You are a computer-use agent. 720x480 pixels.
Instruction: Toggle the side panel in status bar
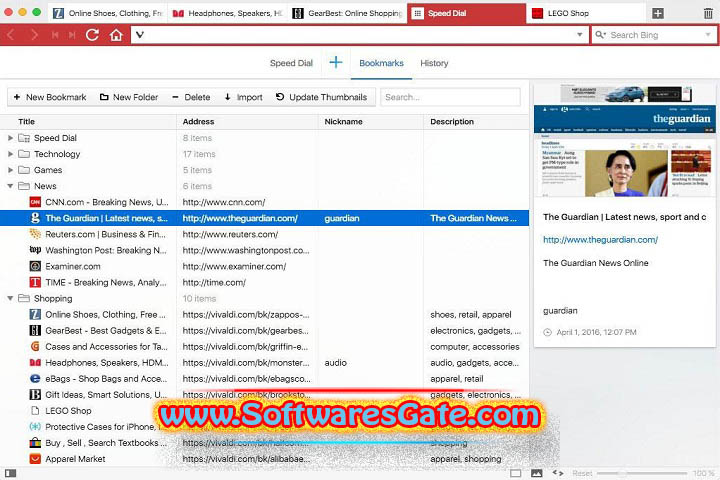tap(11, 473)
